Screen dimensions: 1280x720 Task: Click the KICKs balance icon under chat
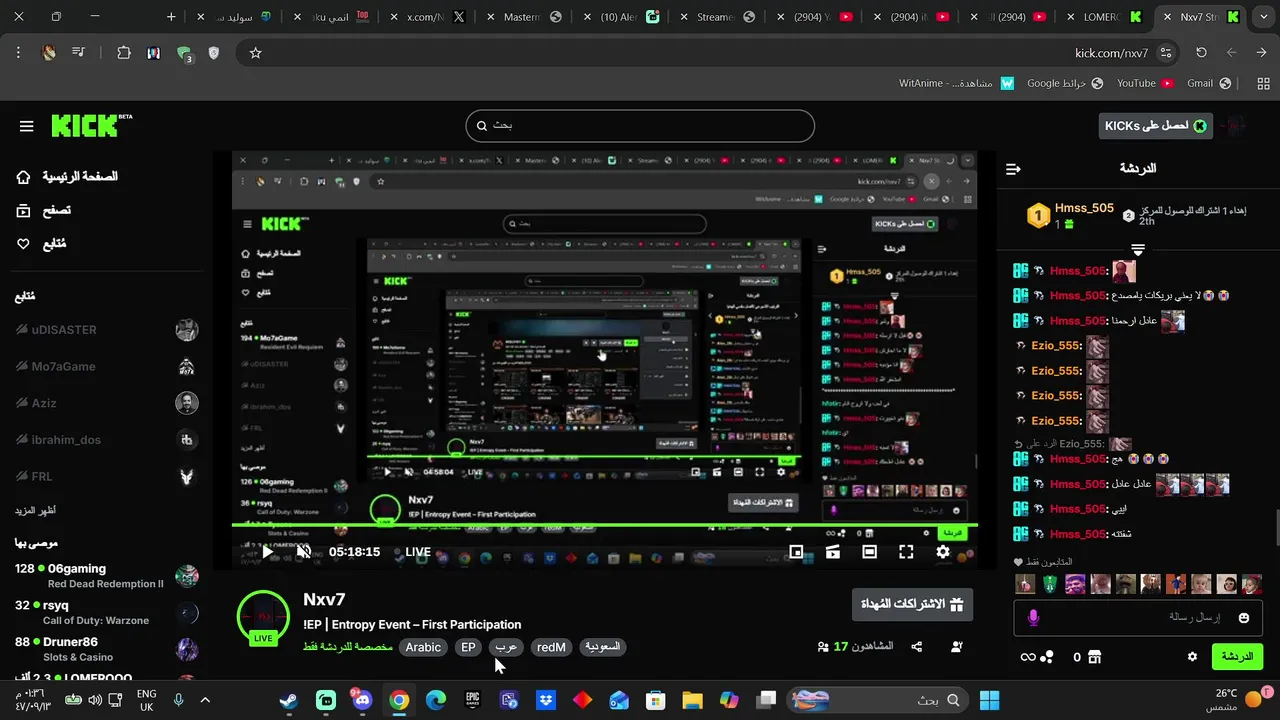point(1047,657)
